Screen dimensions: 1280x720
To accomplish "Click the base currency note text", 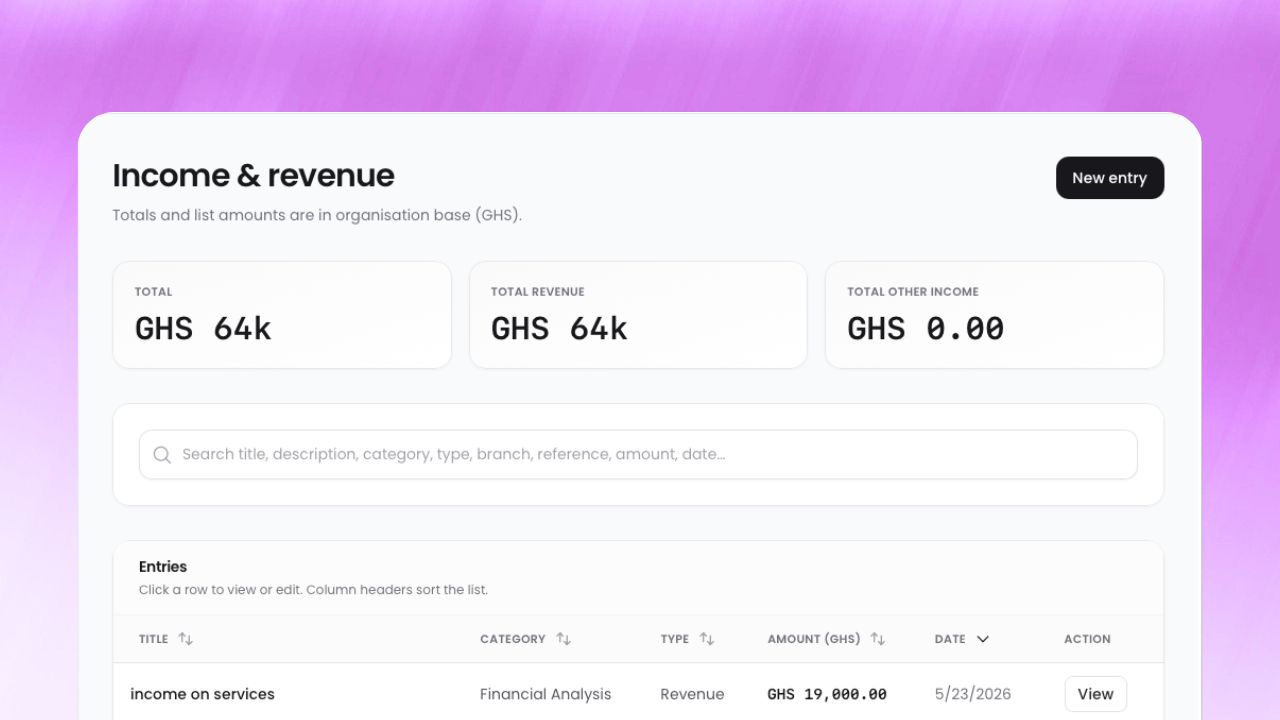I will pos(317,215).
